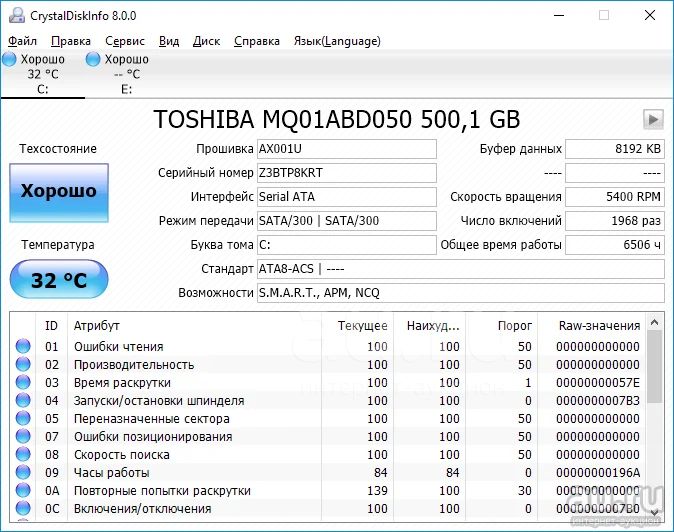
Task: Click status orb of attribute 09
Action: click(23, 472)
